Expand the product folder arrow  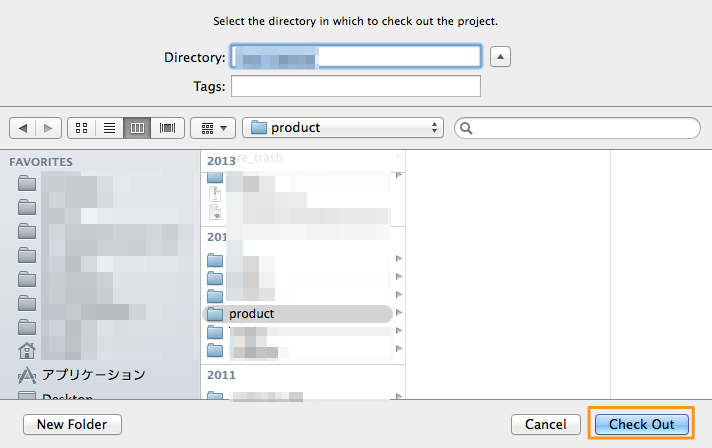click(399, 314)
